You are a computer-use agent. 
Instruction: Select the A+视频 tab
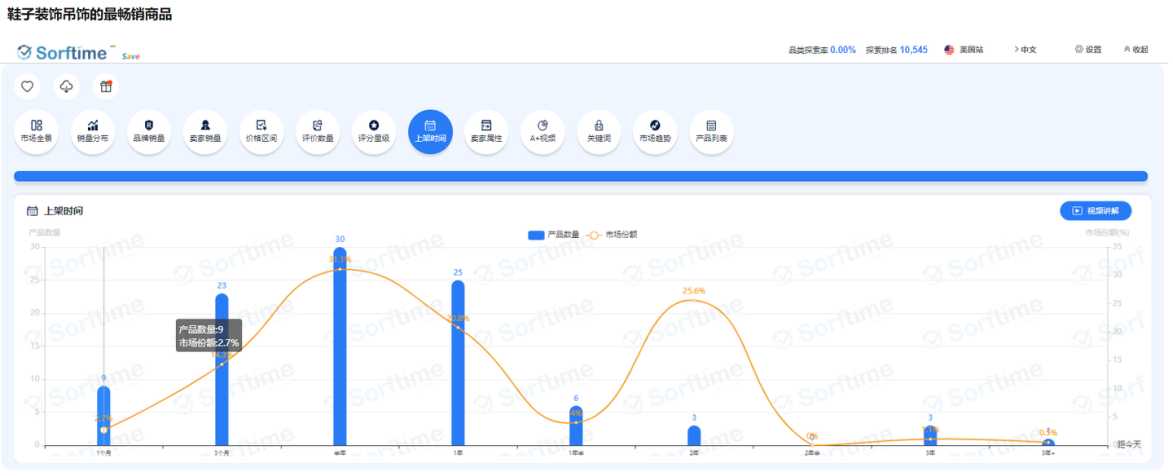[542, 132]
